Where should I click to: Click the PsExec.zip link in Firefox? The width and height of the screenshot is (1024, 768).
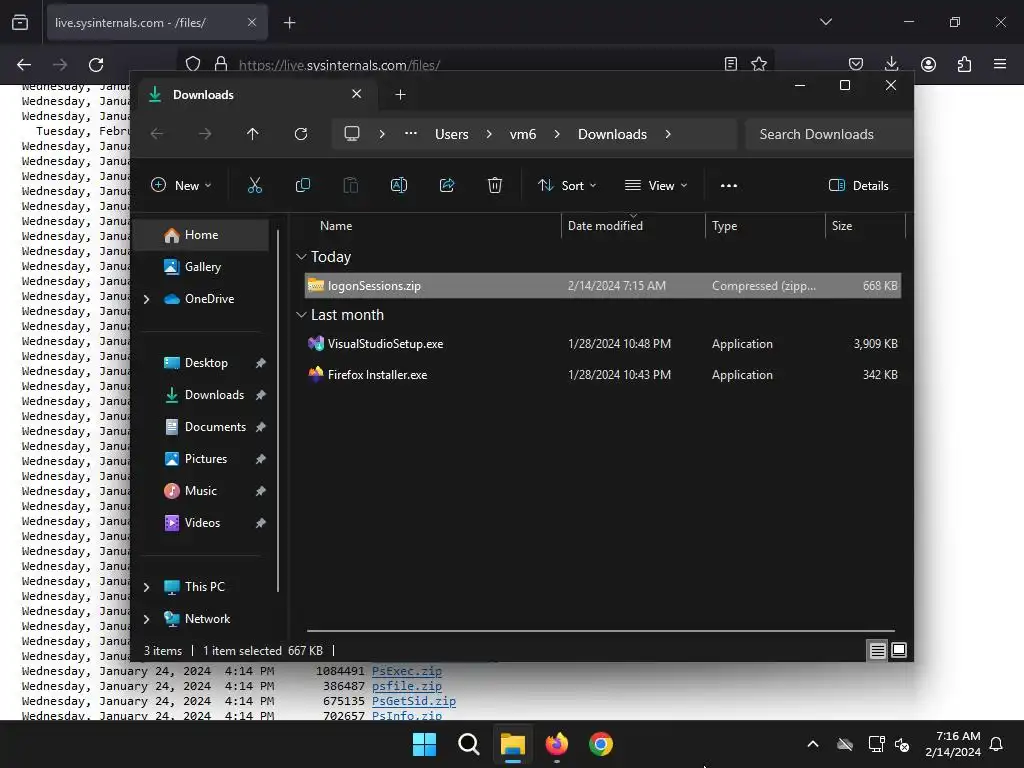(x=407, y=671)
